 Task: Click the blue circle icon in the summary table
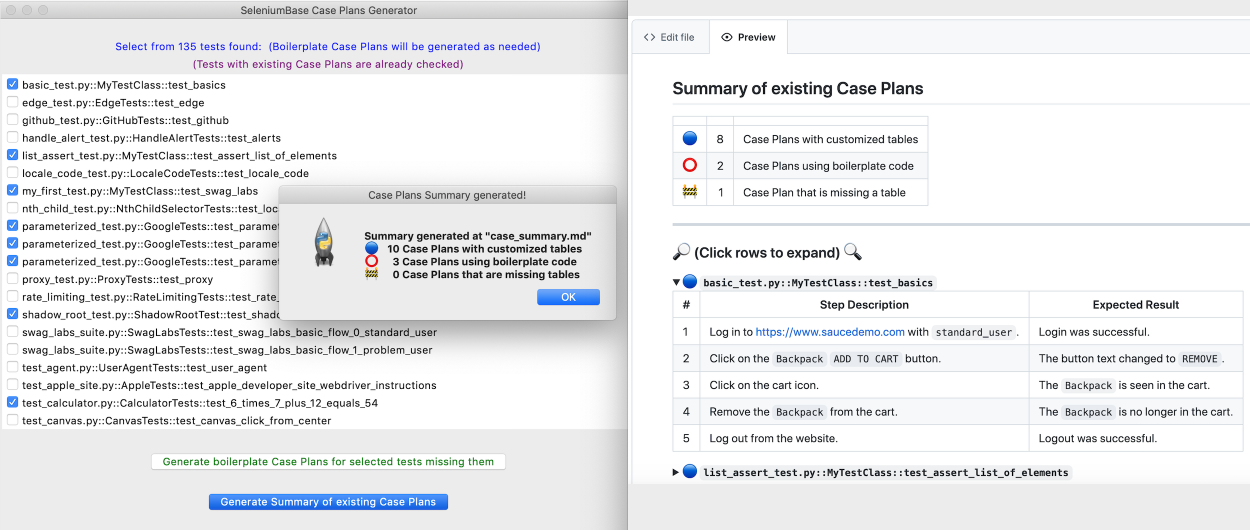(x=689, y=139)
